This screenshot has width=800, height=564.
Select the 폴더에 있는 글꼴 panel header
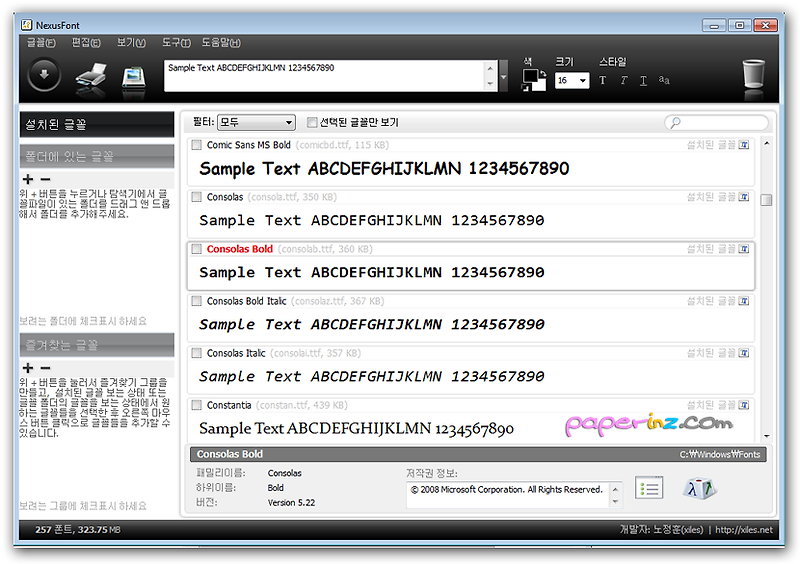coord(97,156)
